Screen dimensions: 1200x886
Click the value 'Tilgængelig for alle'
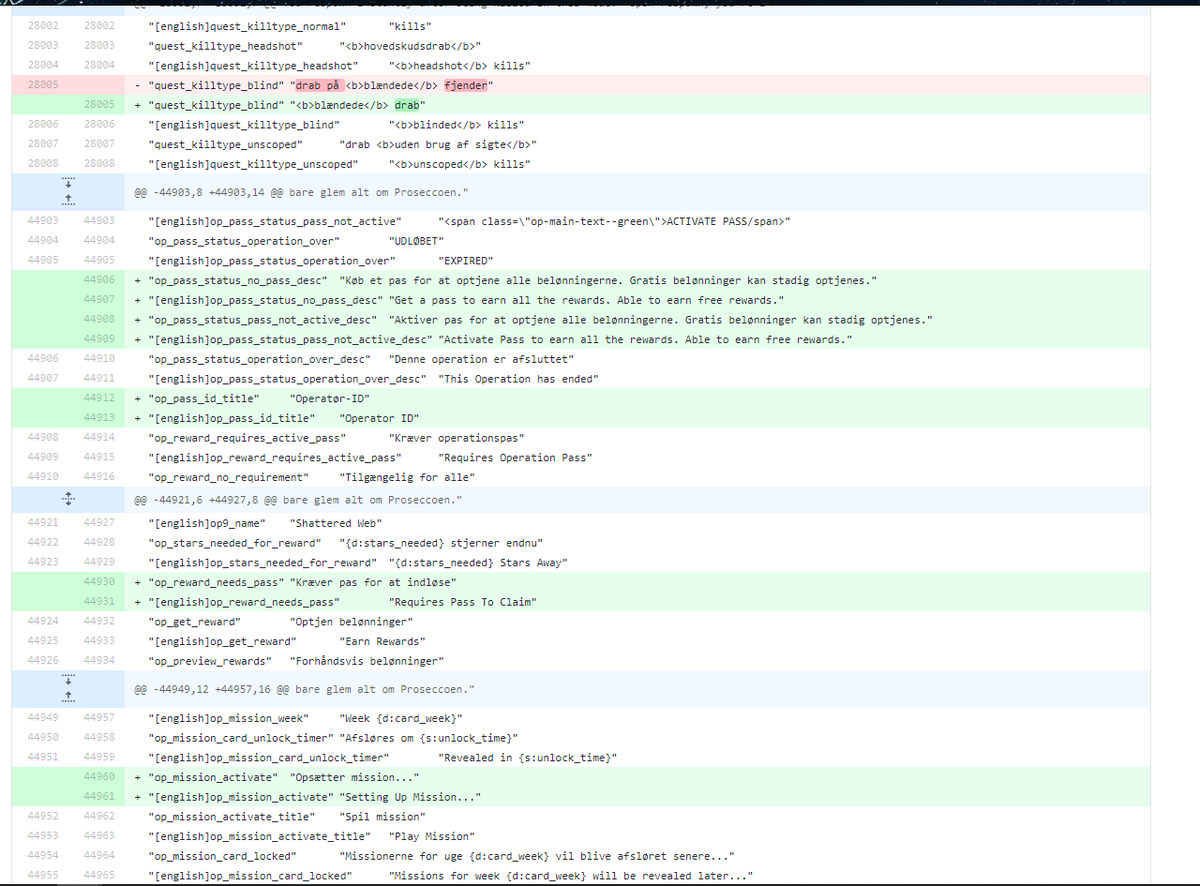click(x=410, y=477)
